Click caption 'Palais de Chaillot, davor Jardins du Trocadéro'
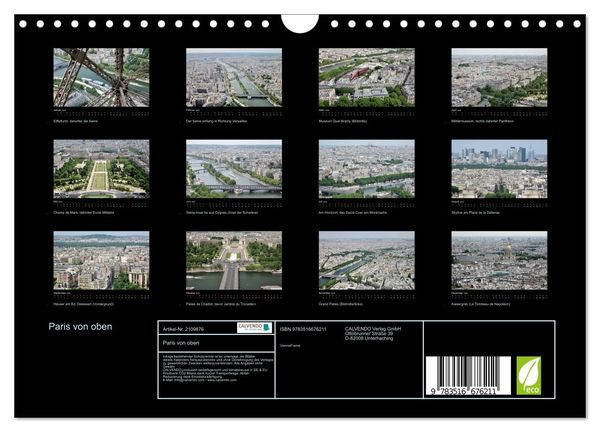600x432 pixels. pos(221,304)
